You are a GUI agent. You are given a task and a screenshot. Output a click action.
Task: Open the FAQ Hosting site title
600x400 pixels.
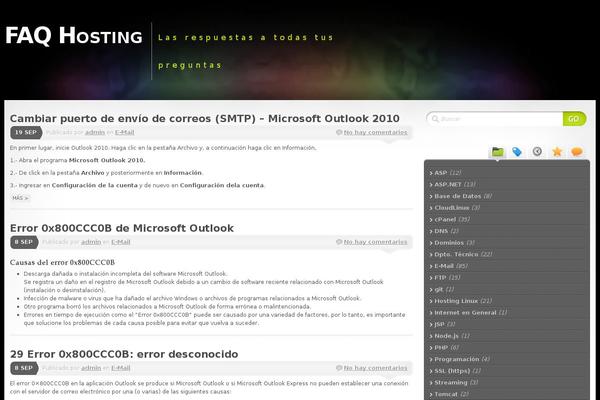tap(74, 36)
